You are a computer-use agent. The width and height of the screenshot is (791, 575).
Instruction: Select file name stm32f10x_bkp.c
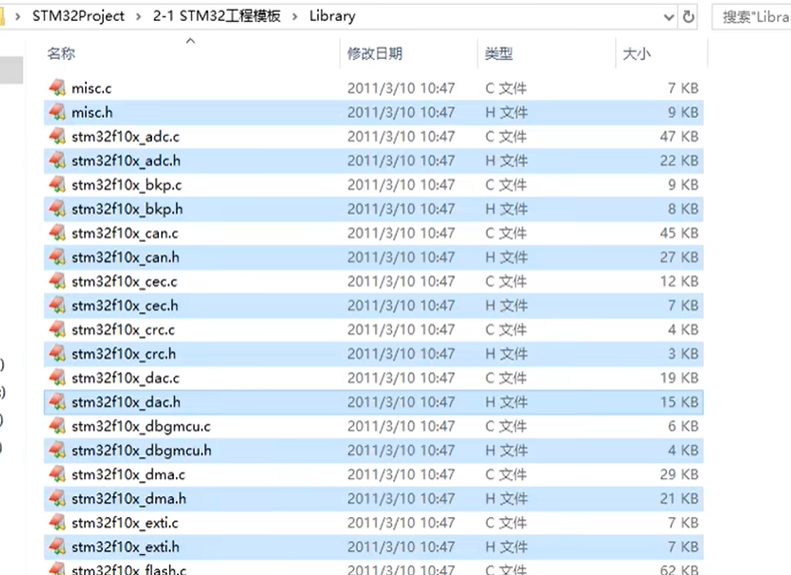pyautogui.click(x=127, y=185)
